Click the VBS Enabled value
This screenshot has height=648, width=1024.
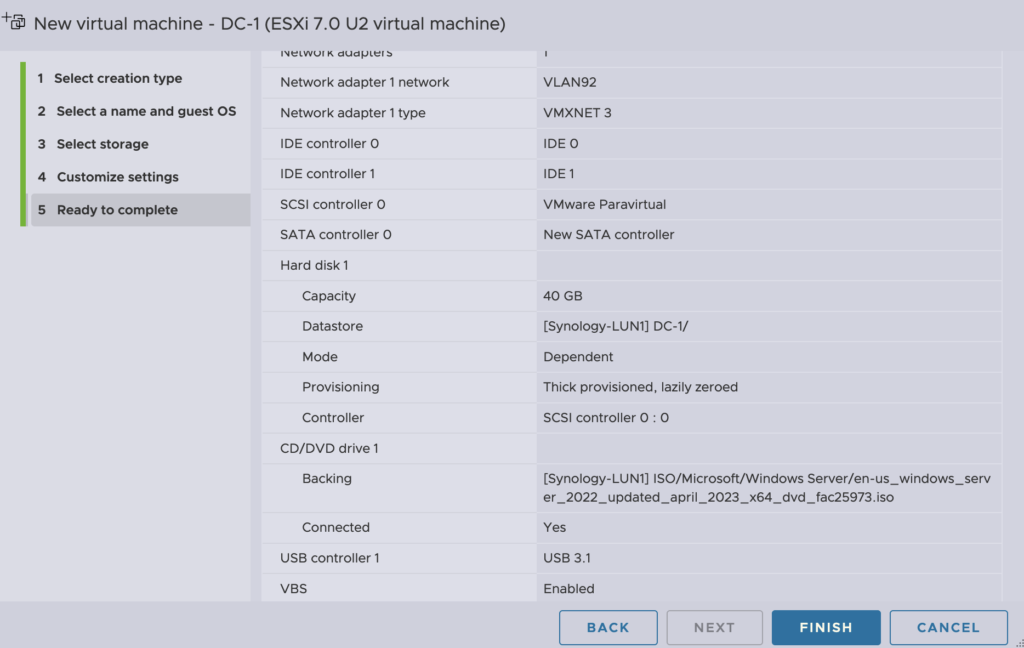pyautogui.click(x=569, y=589)
